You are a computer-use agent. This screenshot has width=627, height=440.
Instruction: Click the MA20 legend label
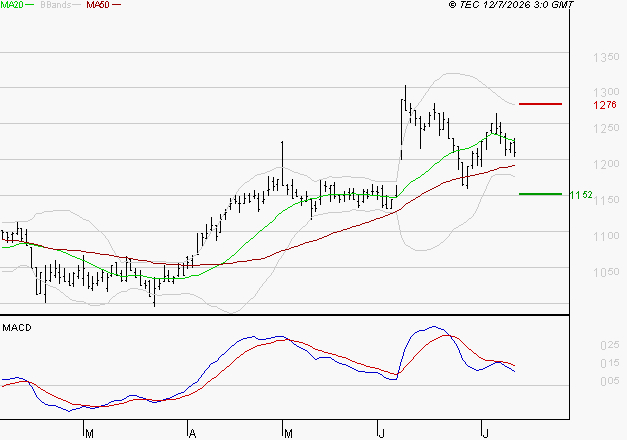[11, 5]
